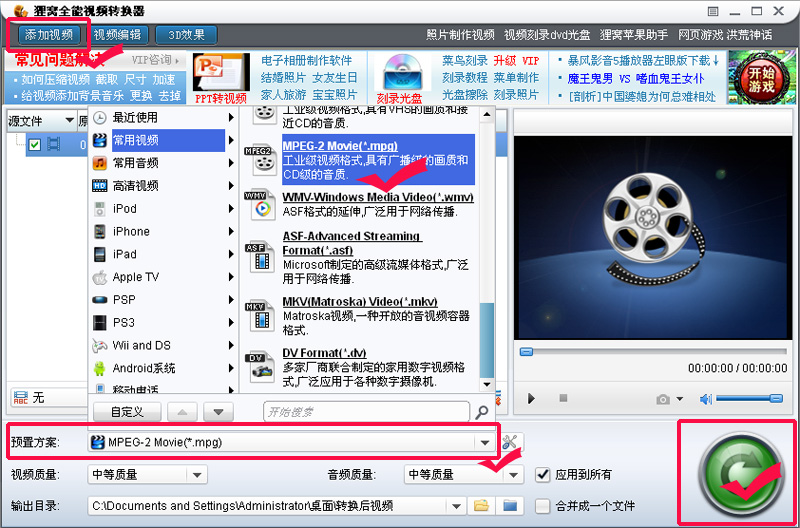Click the Apple TV logo icon
800x528 pixels.
[99, 277]
